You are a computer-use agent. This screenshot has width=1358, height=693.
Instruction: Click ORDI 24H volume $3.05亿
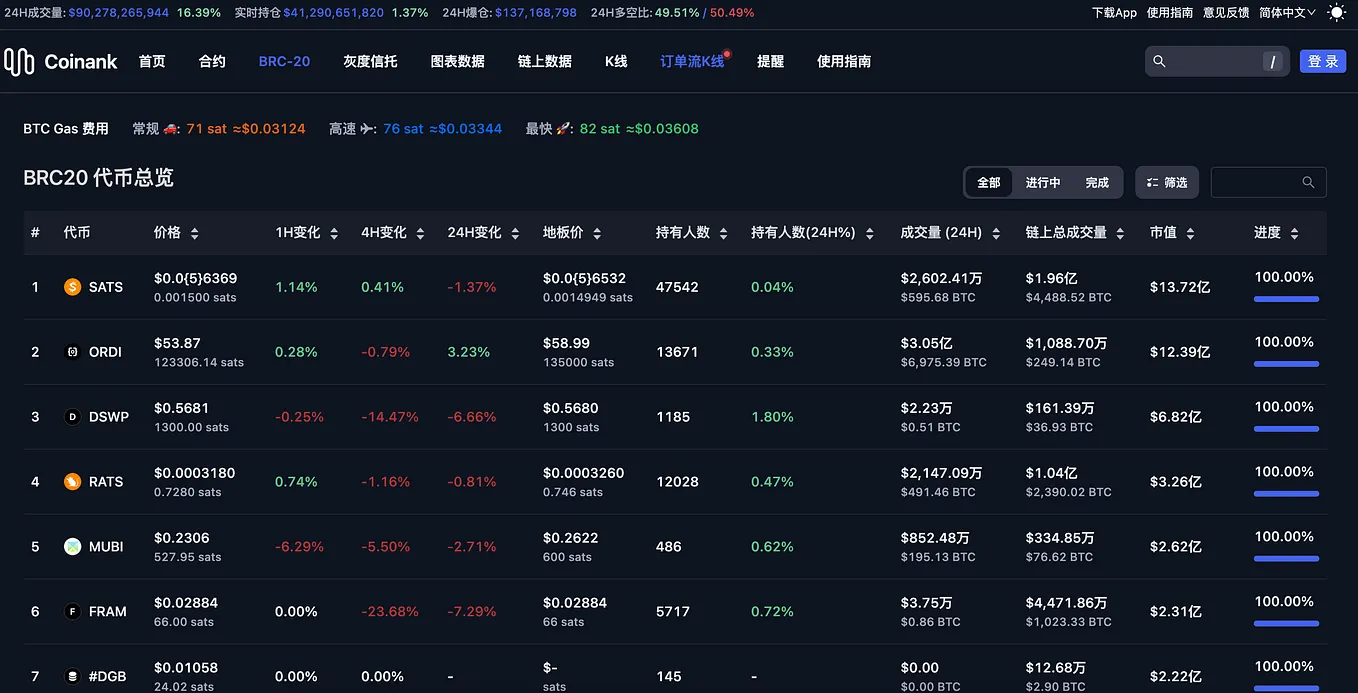927,343
